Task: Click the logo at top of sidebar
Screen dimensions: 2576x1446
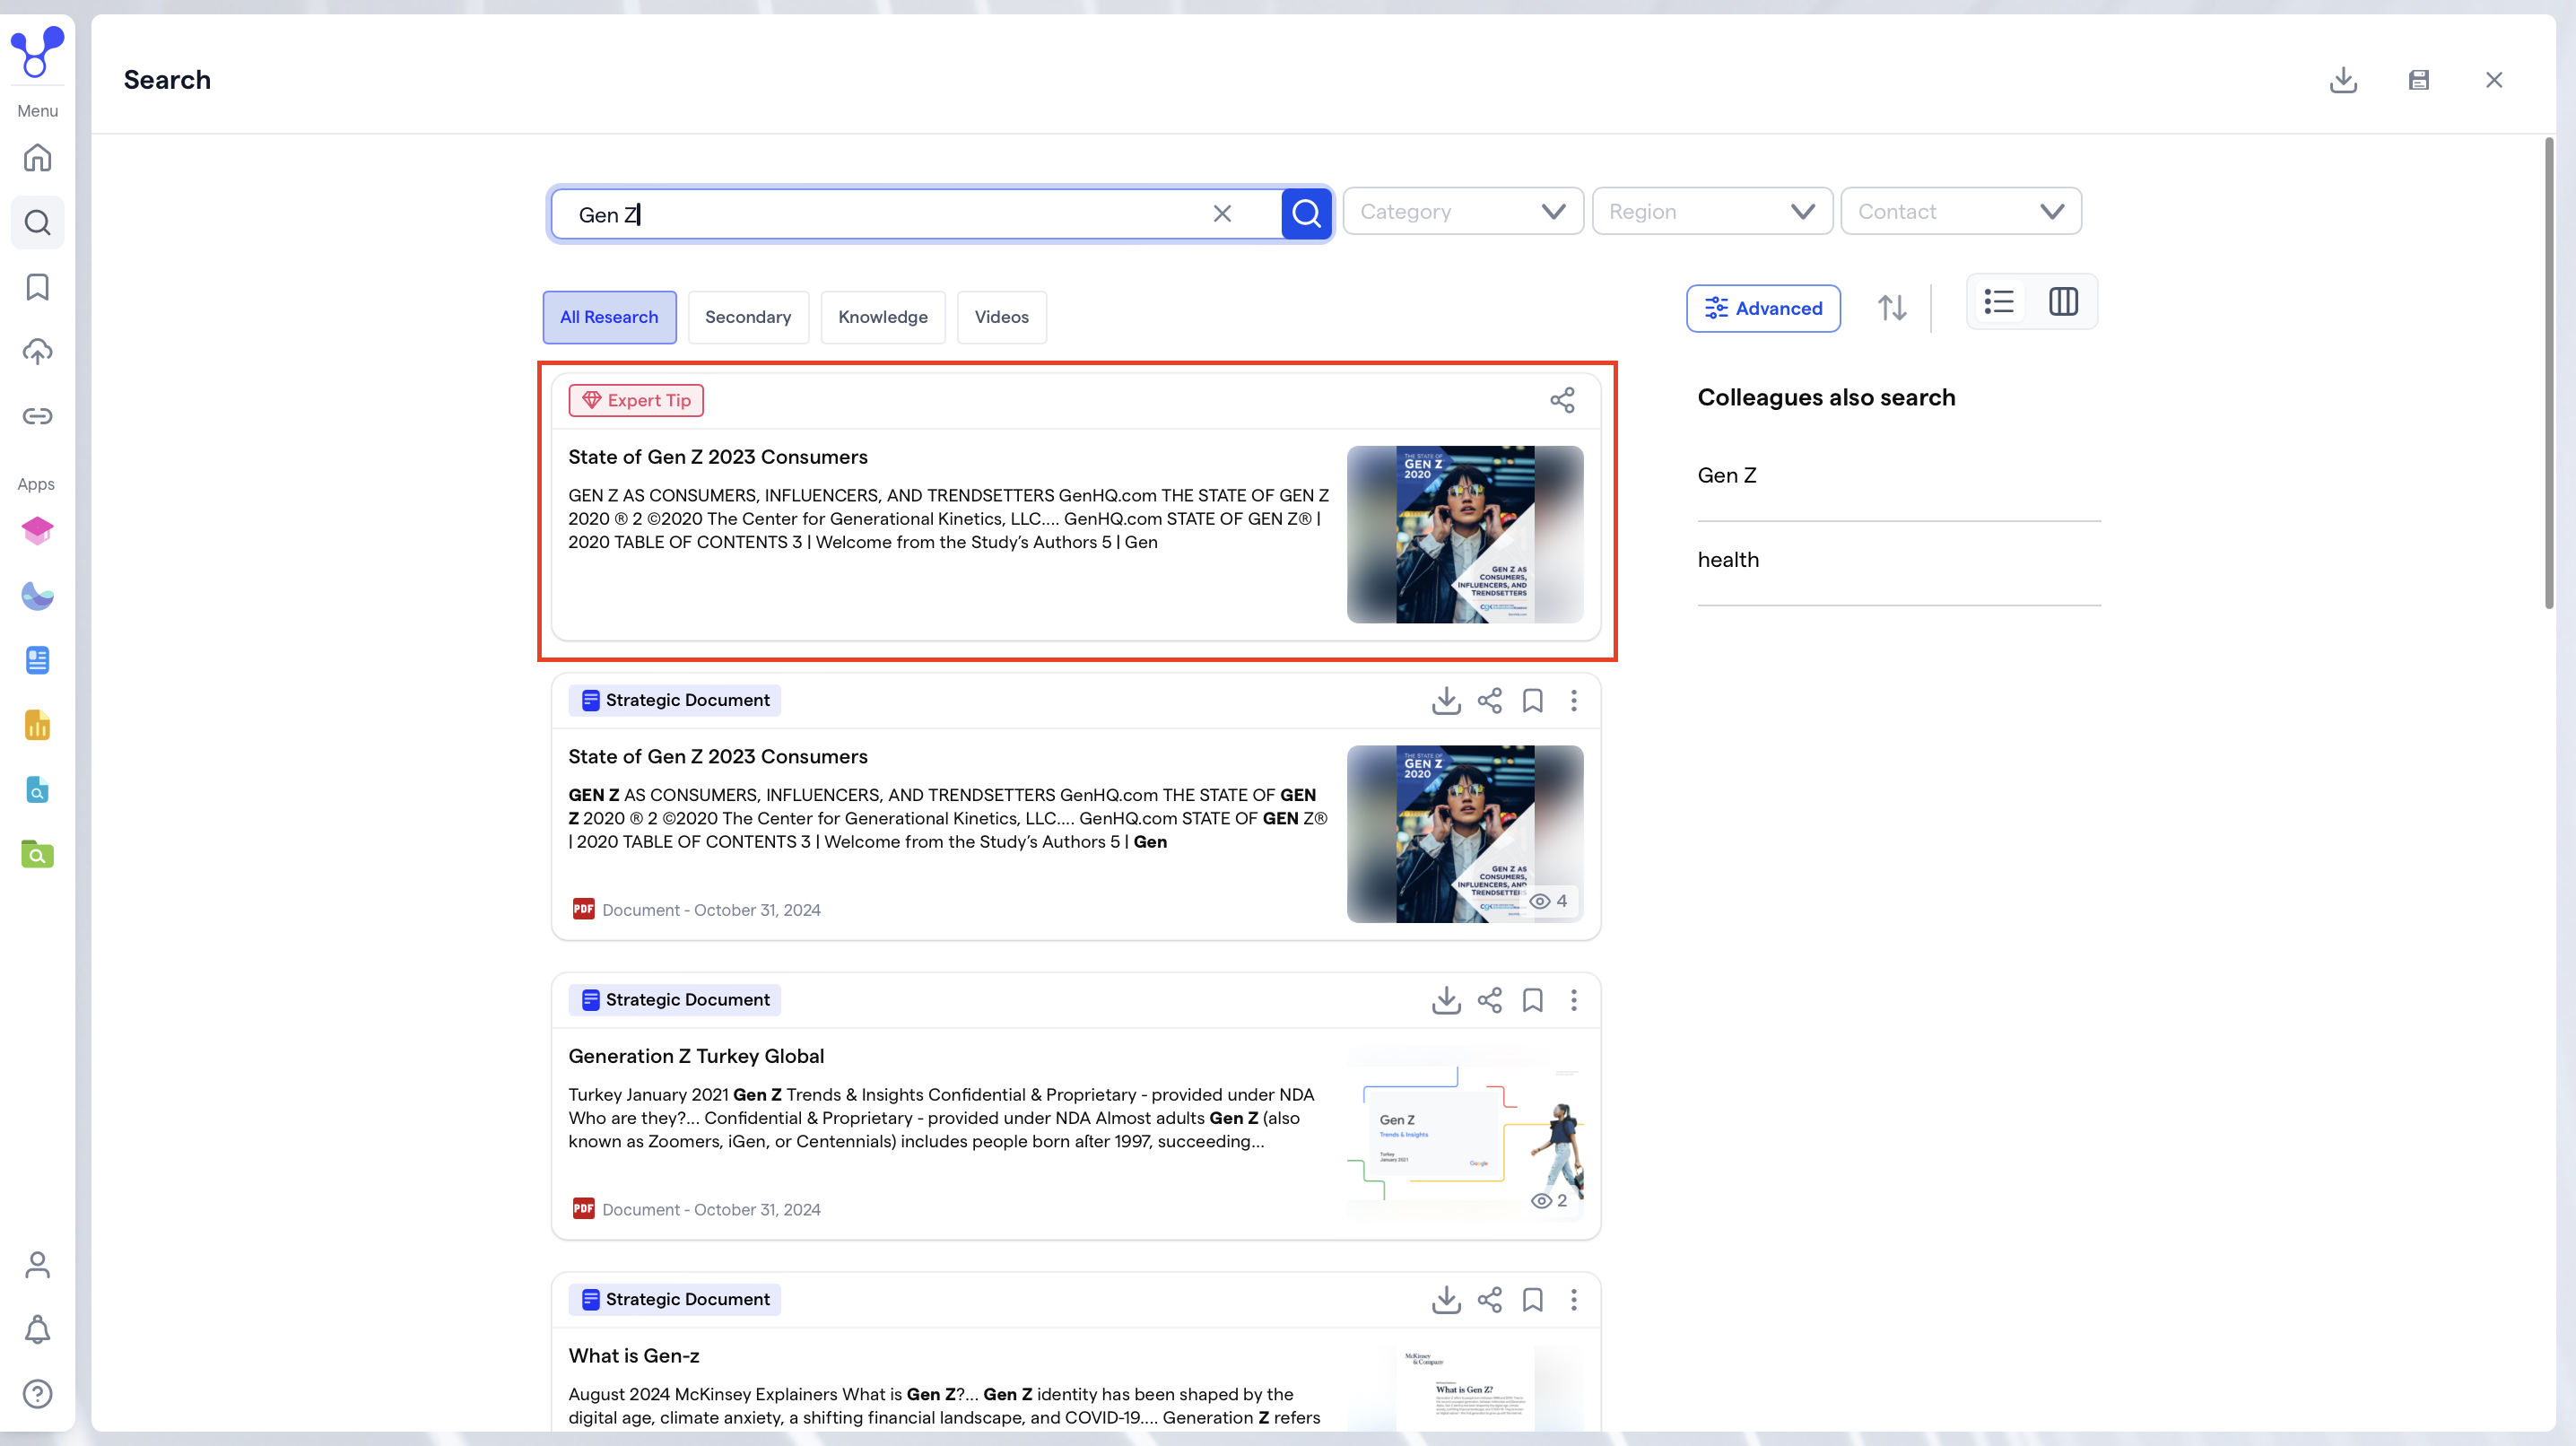Action: click(37, 51)
